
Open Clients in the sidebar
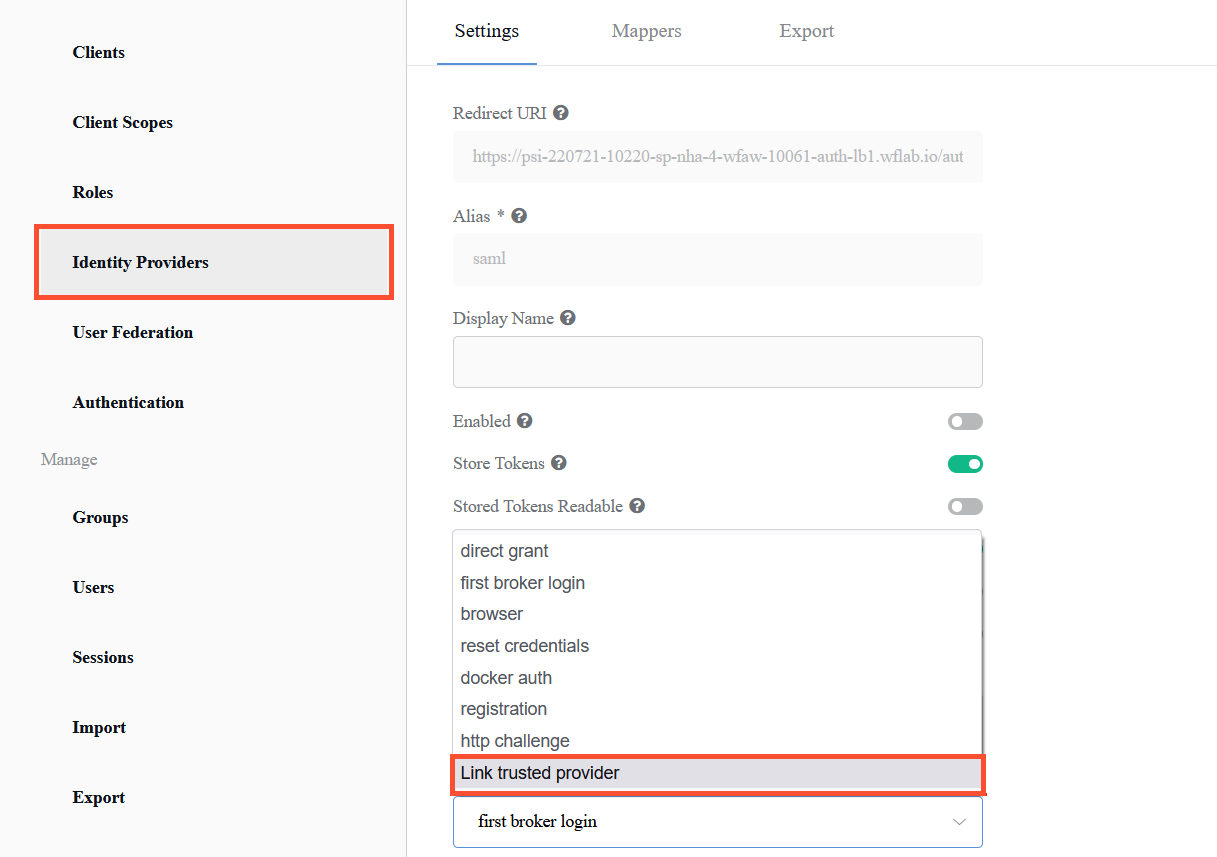click(x=99, y=52)
